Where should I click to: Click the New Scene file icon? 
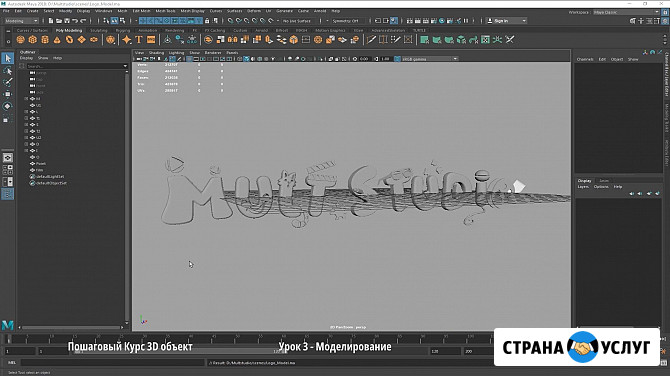coord(51,21)
